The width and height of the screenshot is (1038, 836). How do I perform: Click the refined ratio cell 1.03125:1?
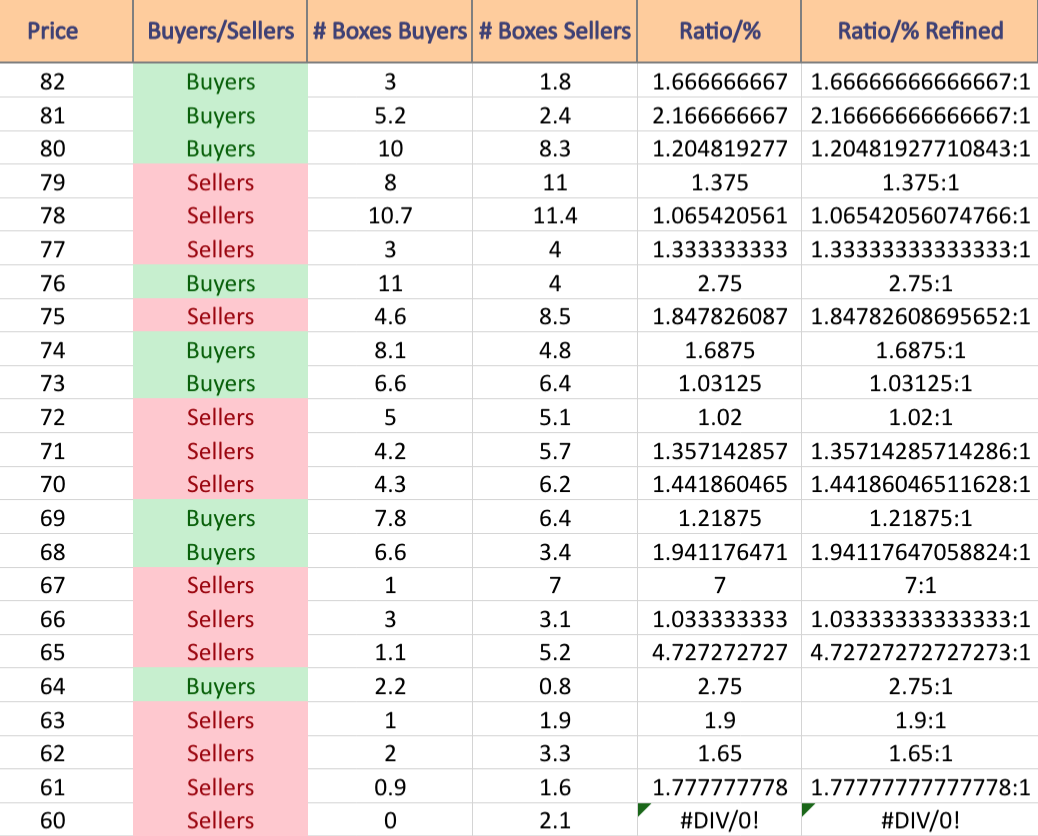(920, 383)
